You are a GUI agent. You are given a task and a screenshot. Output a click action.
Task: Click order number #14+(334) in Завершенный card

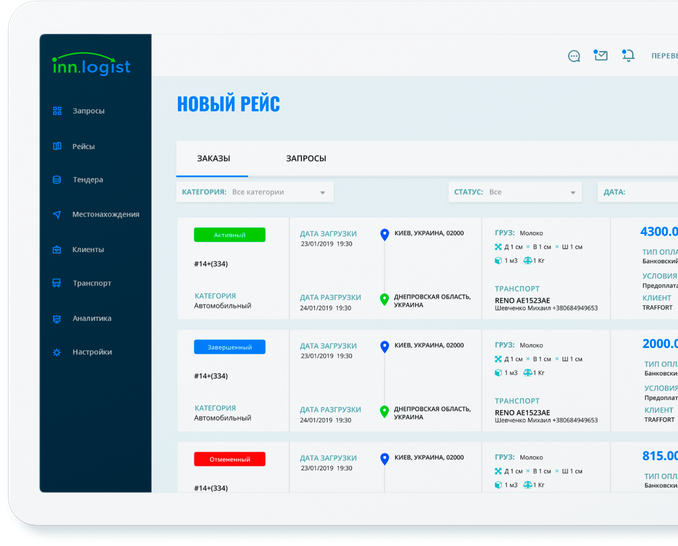[211, 376]
